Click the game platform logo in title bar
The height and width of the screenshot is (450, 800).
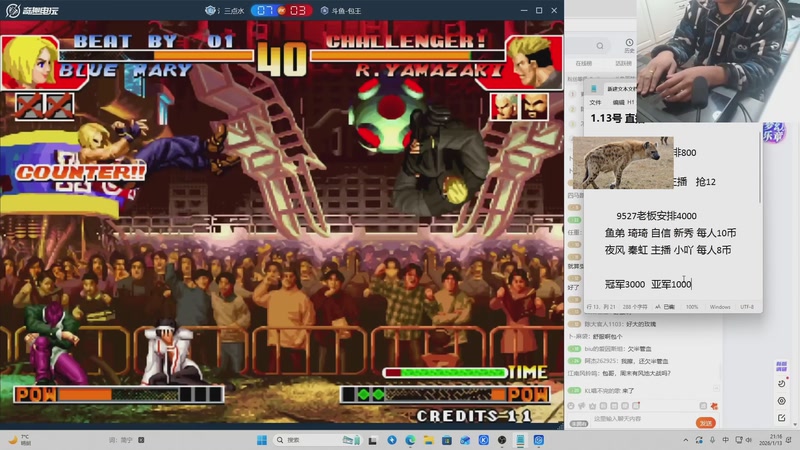32,10
